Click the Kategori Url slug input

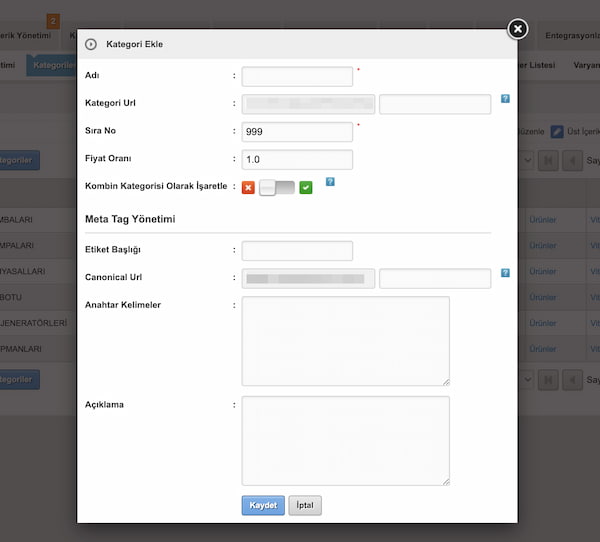click(x=435, y=104)
